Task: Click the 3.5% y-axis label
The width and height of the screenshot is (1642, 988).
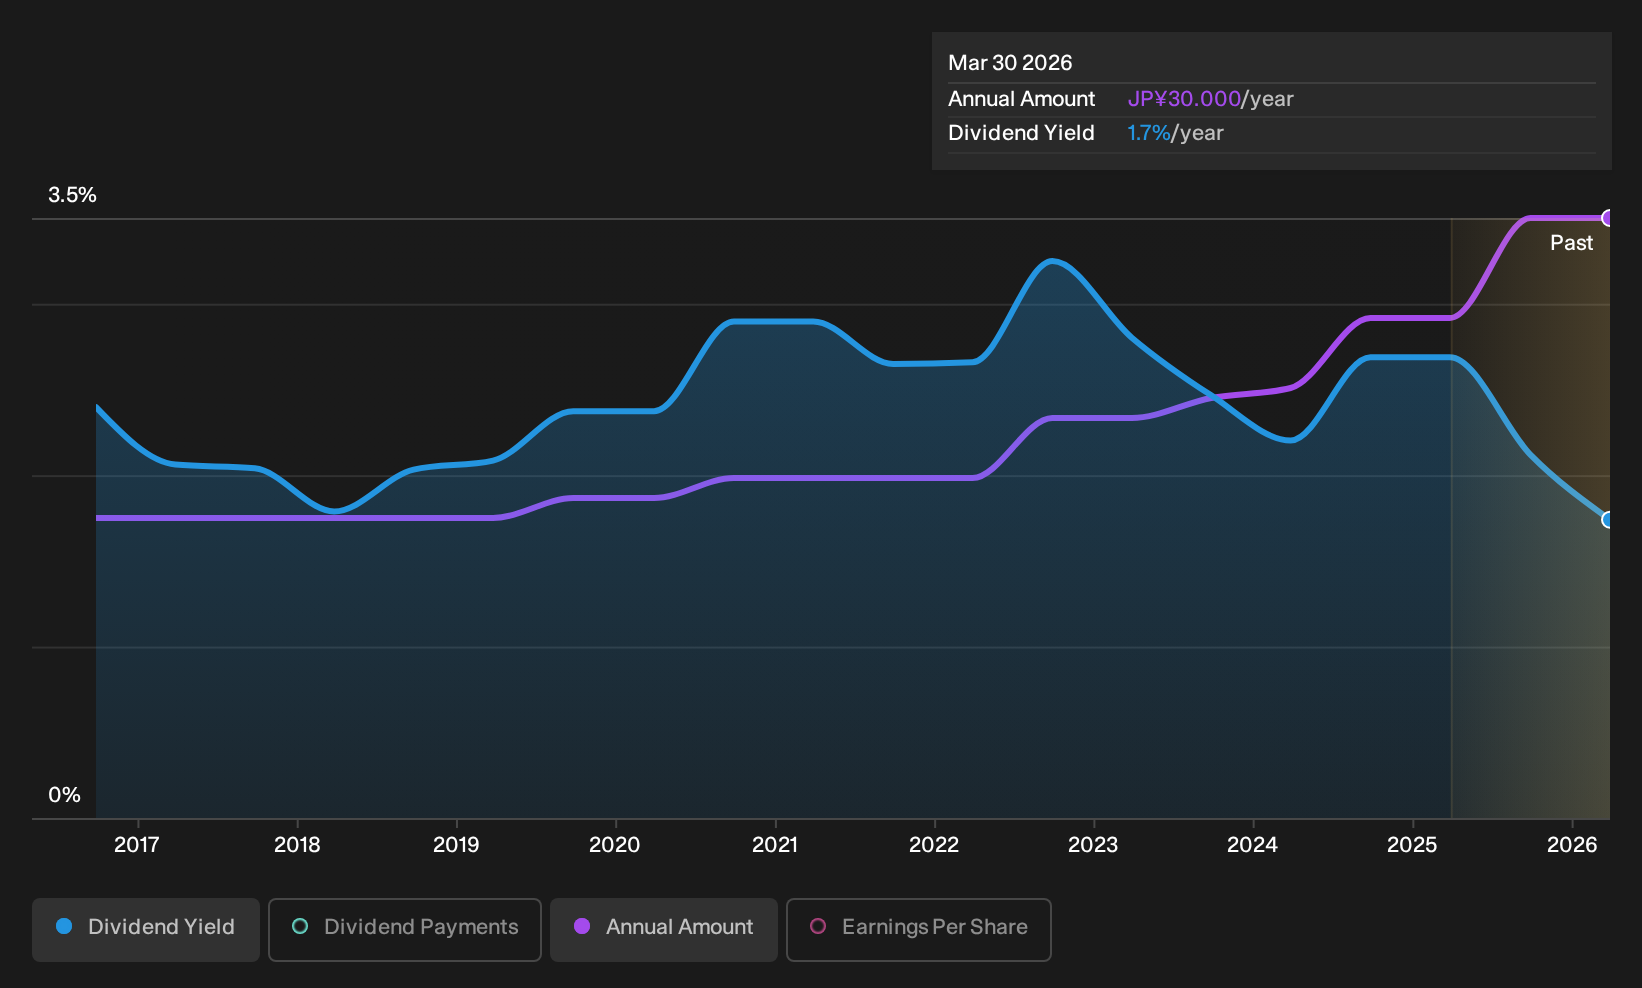Action: click(72, 195)
